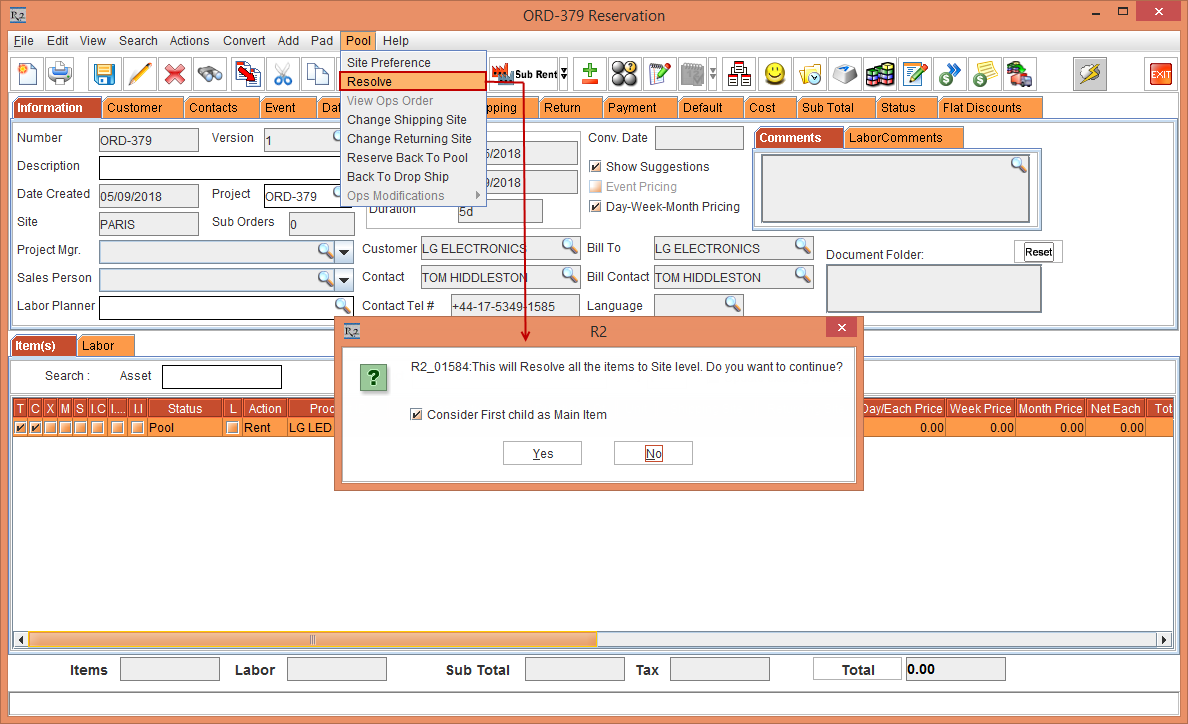Click the Print icon in toolbar

(60, 74)
